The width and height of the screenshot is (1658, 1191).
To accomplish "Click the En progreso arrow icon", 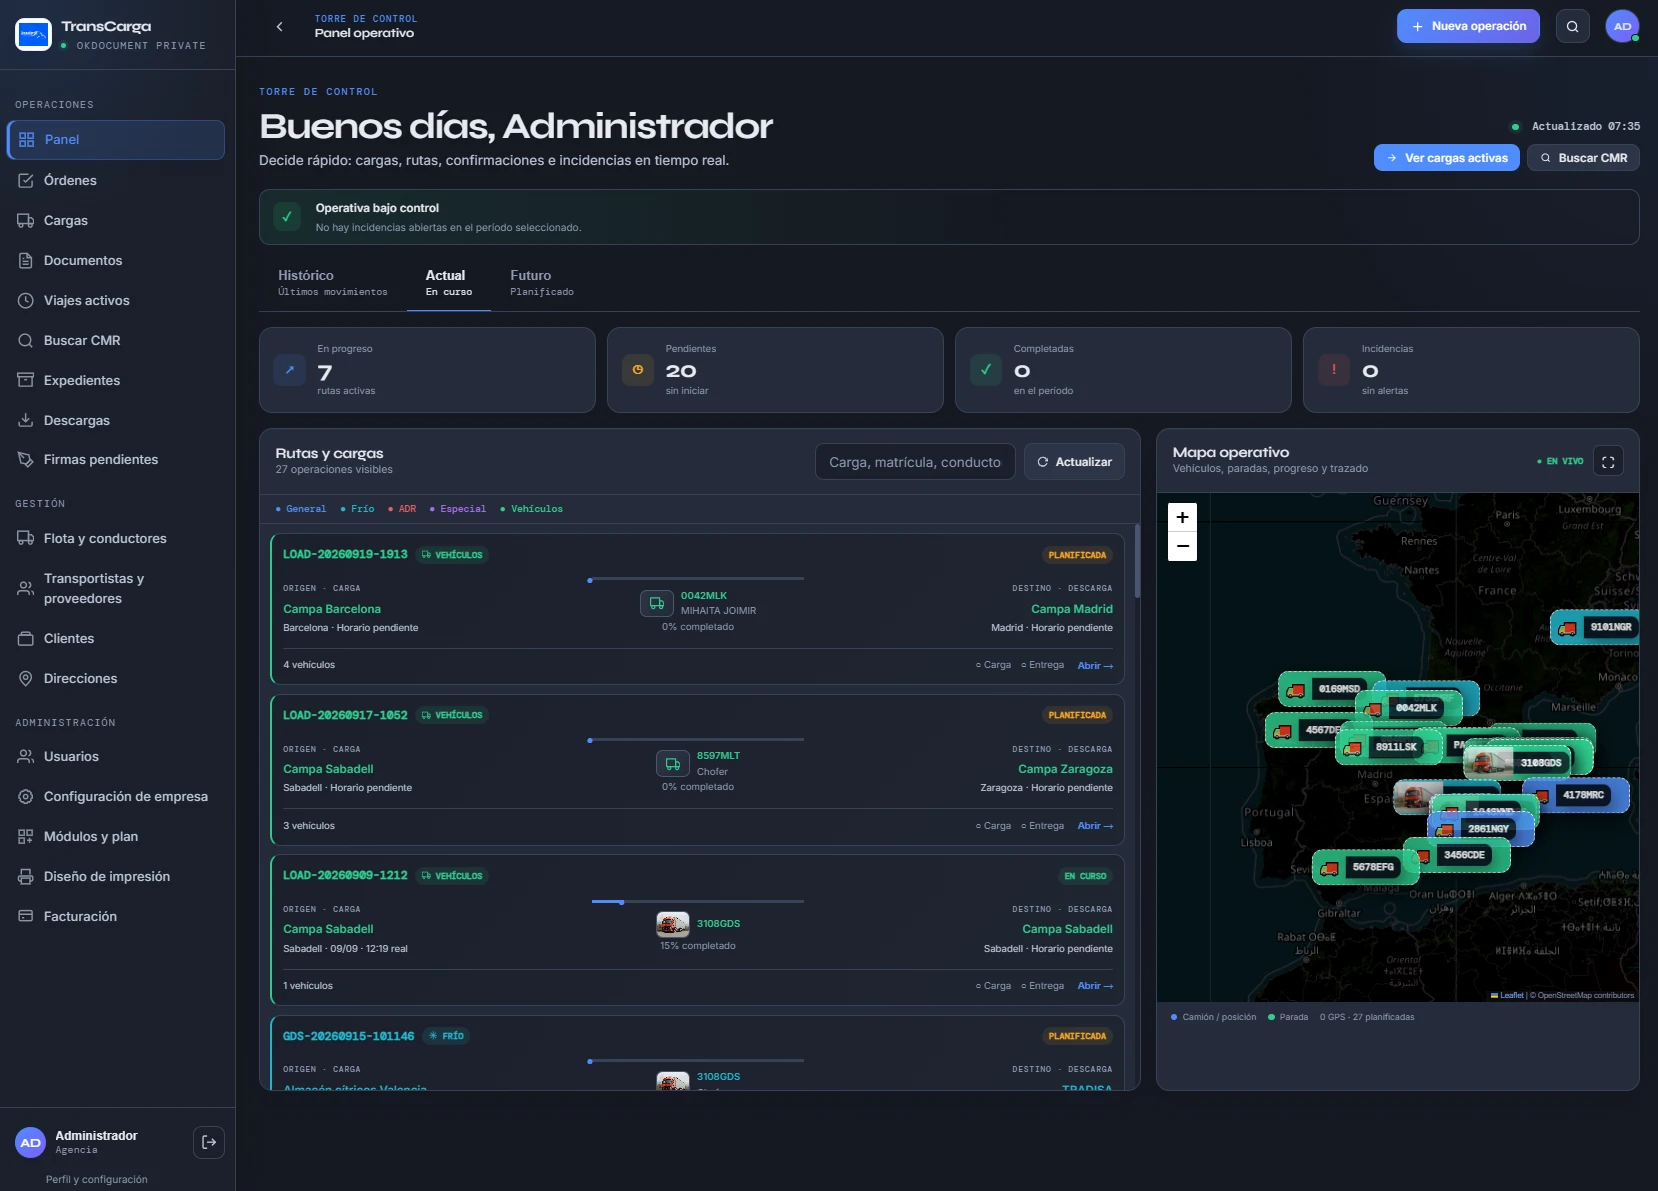I will pyautogui.click(x=290, y=370).
